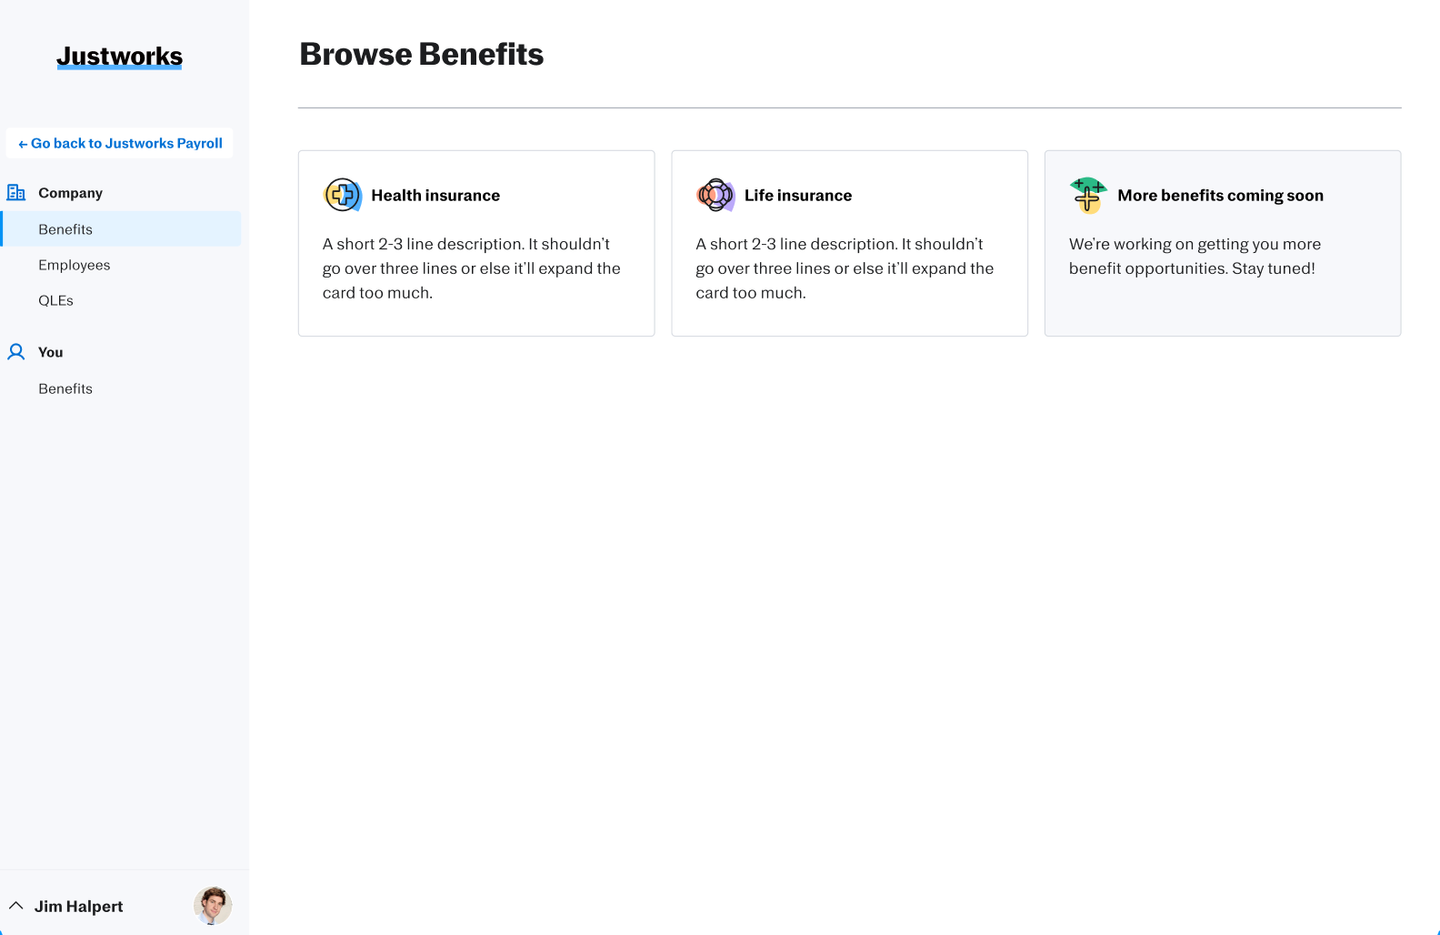Open the QLEs sidebar item

click(x=56, y=300)
